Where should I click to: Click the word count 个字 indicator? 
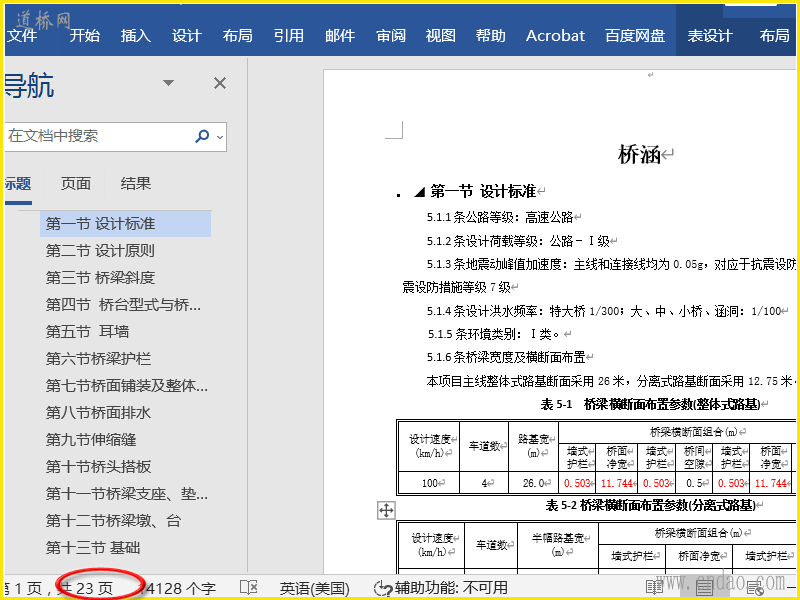coord(179,588)
